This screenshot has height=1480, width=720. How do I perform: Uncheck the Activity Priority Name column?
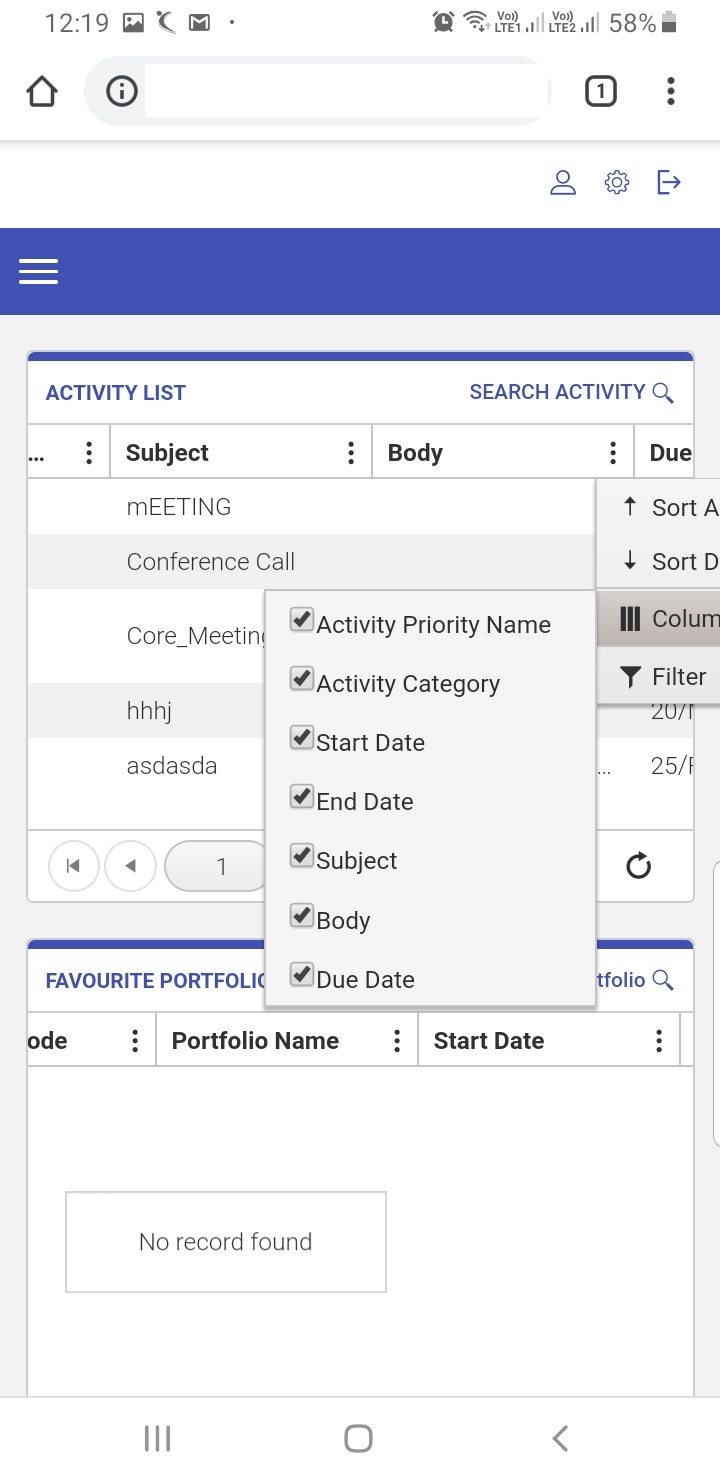(302, 620)
